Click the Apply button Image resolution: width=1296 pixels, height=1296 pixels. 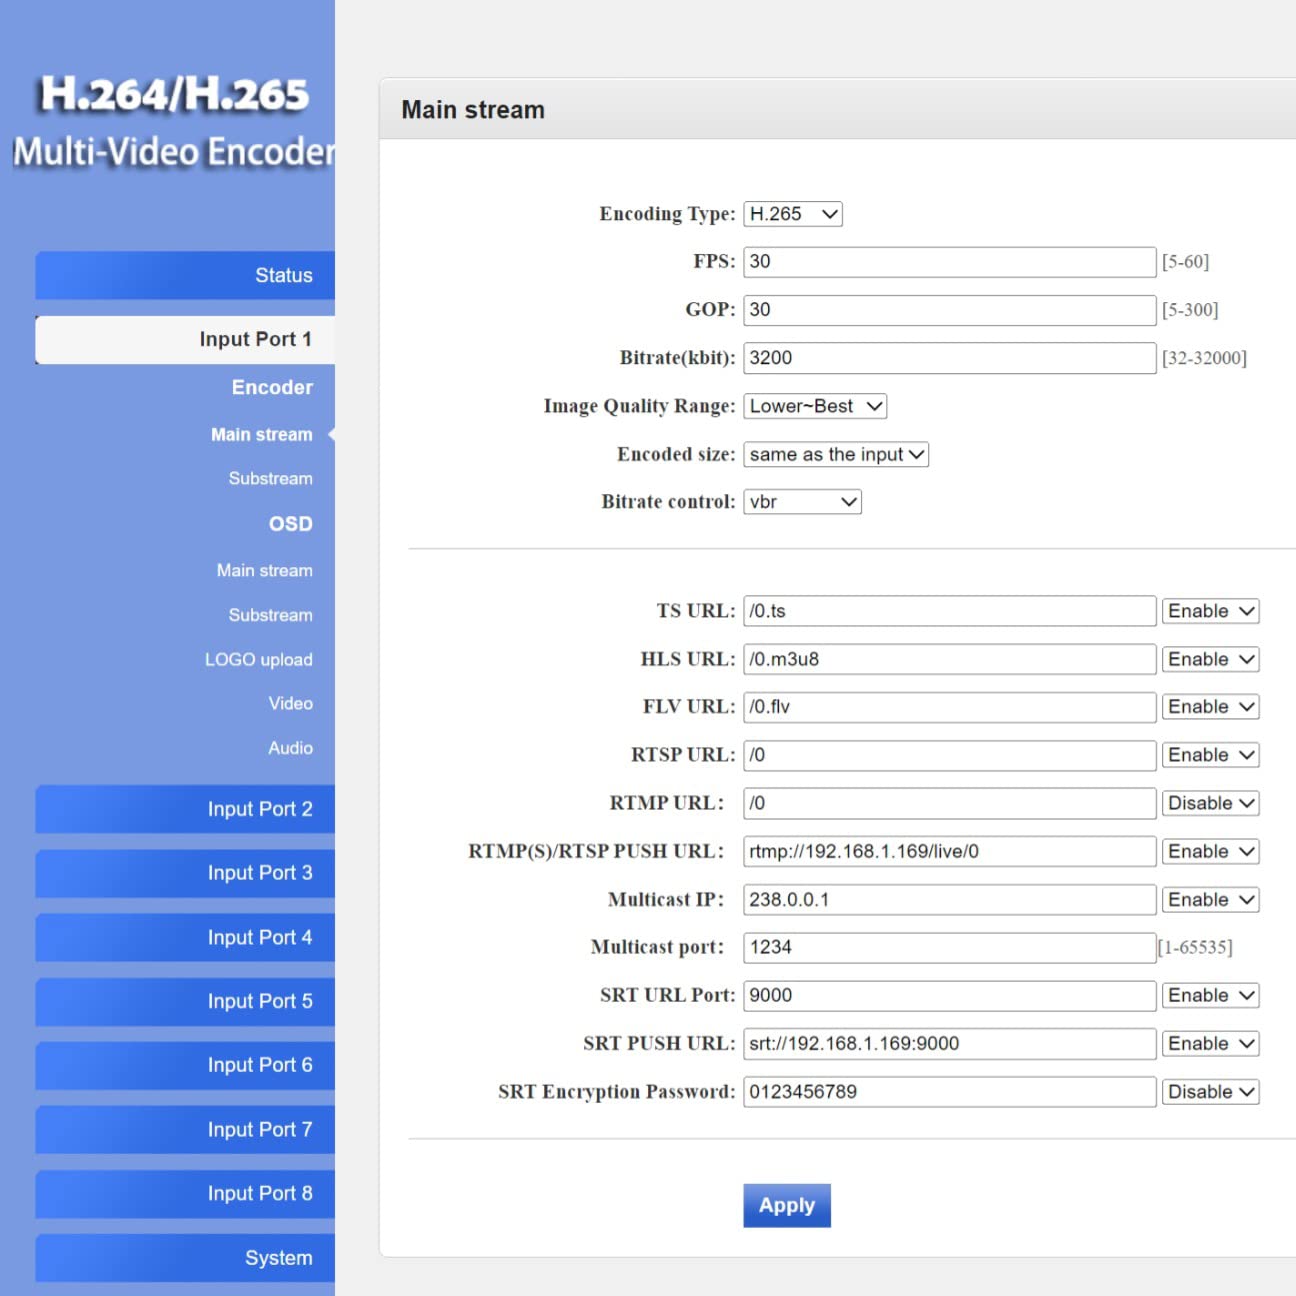[x=786, y=1205]
